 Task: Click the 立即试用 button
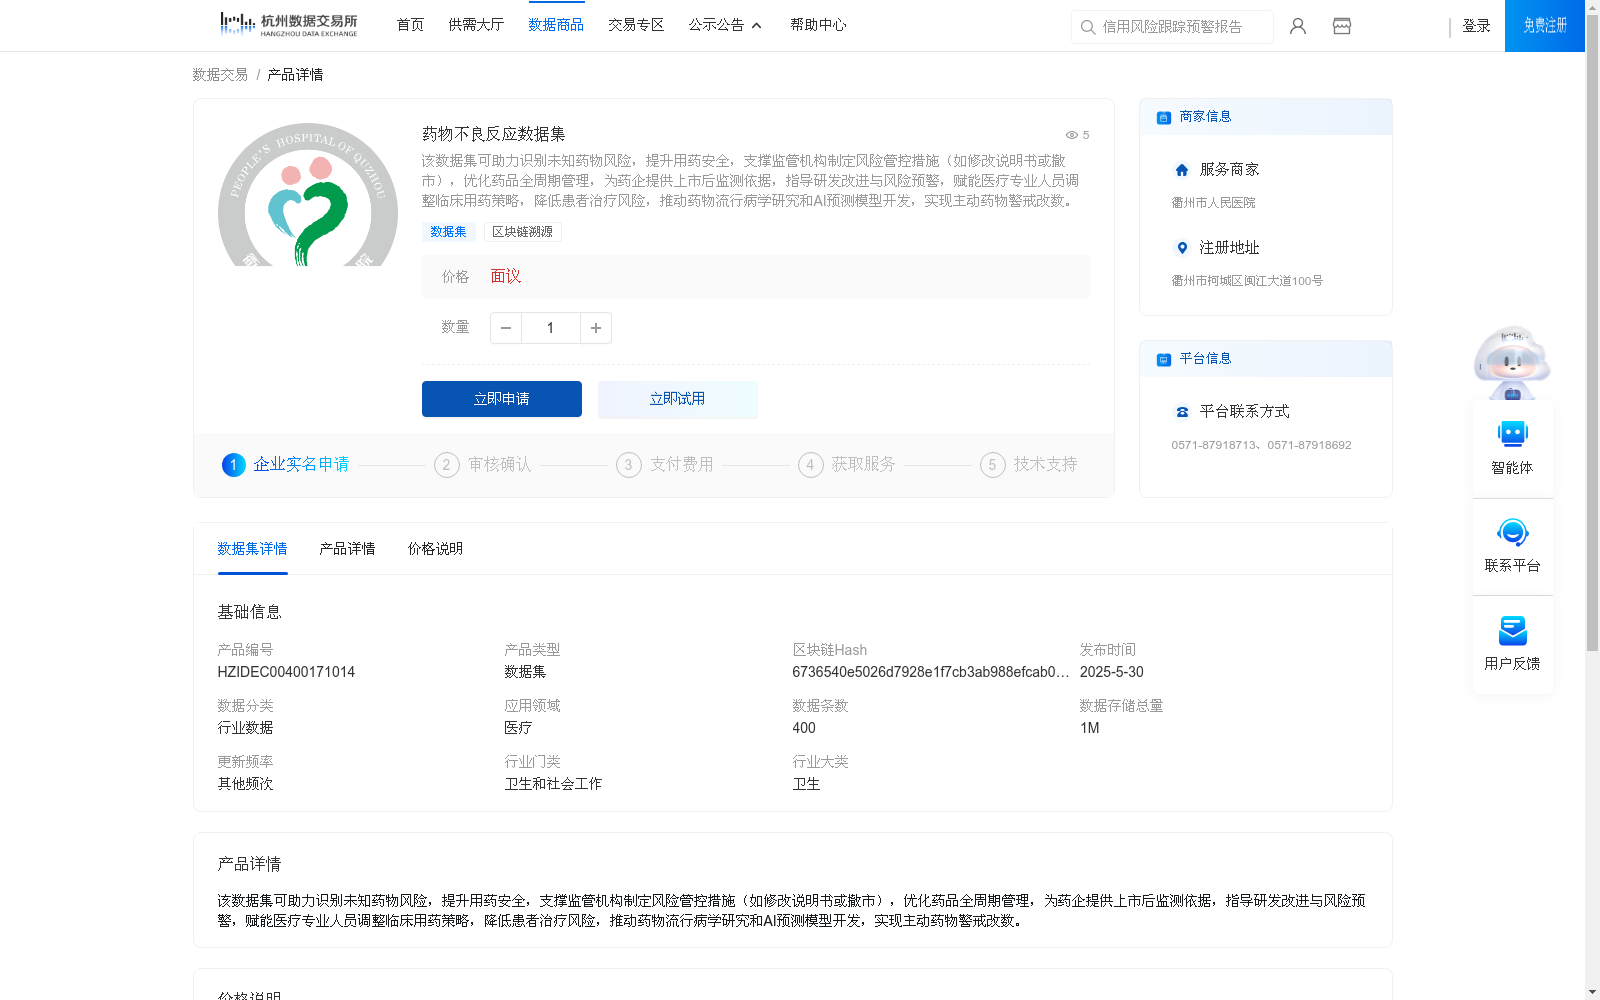[x=678, y=399]
